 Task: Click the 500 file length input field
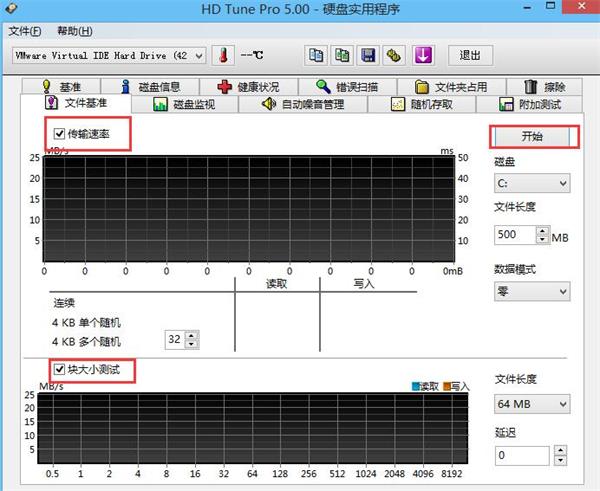coord(515,235)
